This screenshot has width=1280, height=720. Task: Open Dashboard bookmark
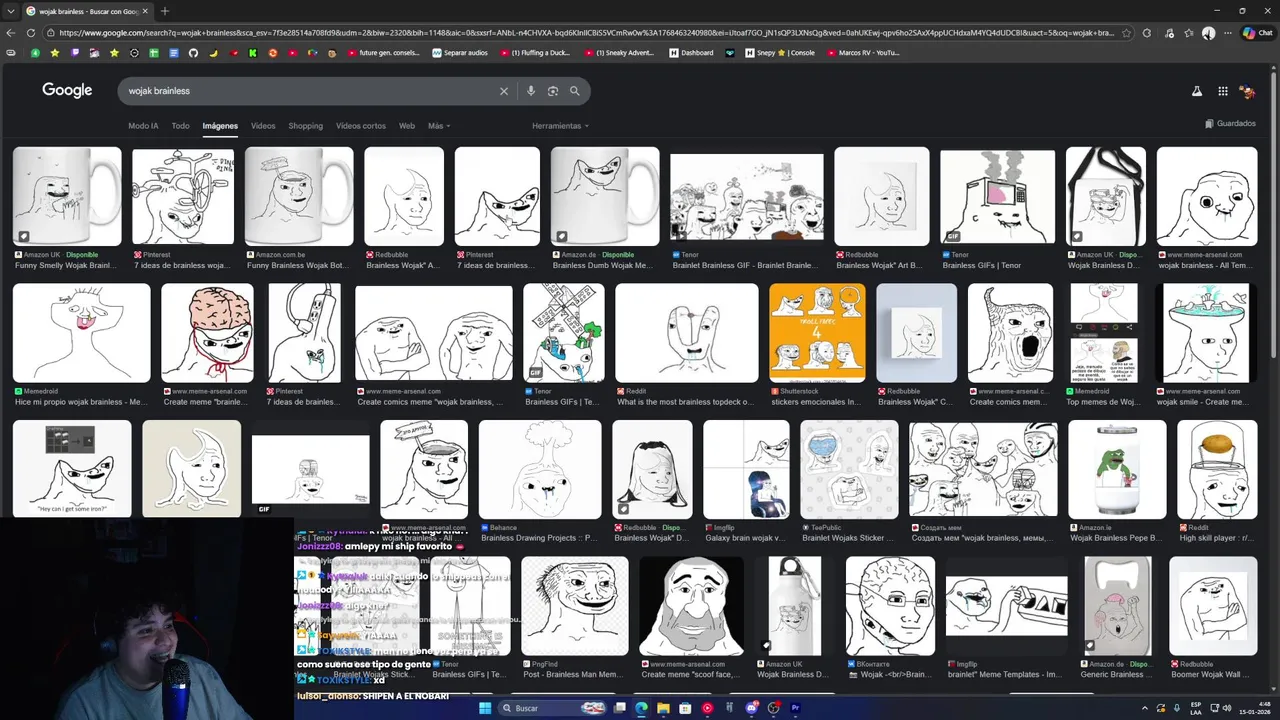691,53
